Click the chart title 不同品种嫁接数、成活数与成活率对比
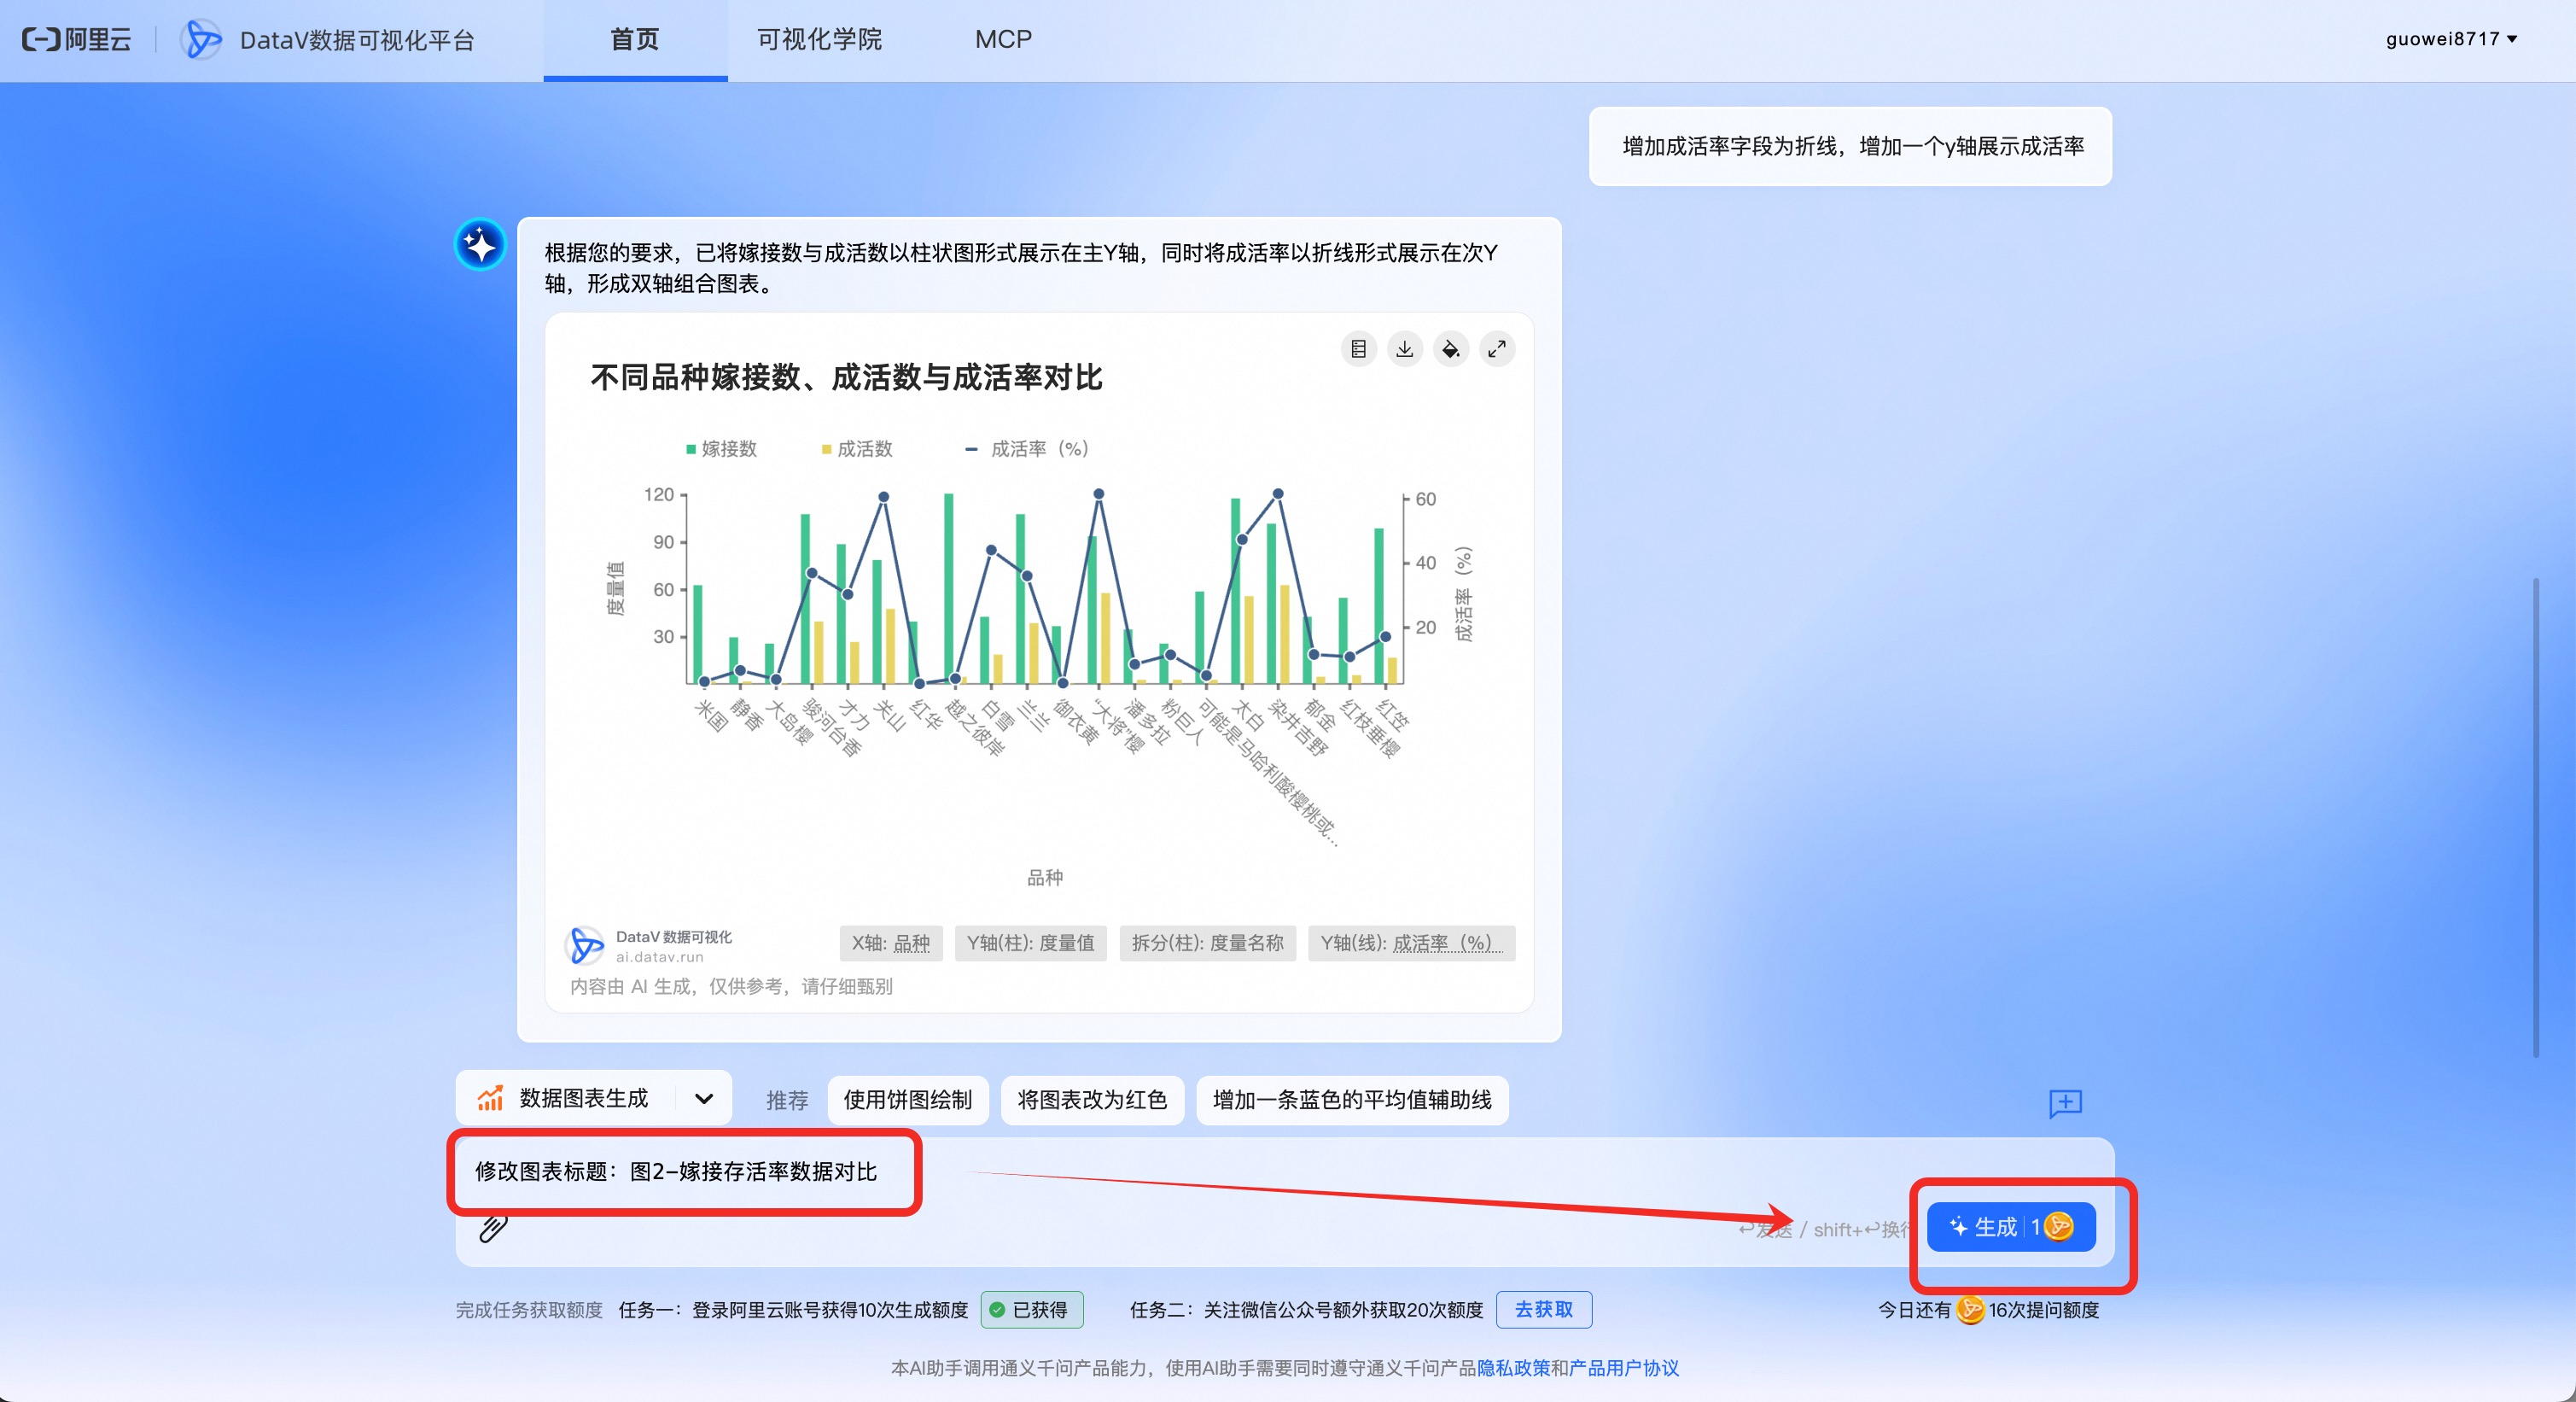The height and width of the screenshot is (1402, 2576). click(x=846, y=378)
